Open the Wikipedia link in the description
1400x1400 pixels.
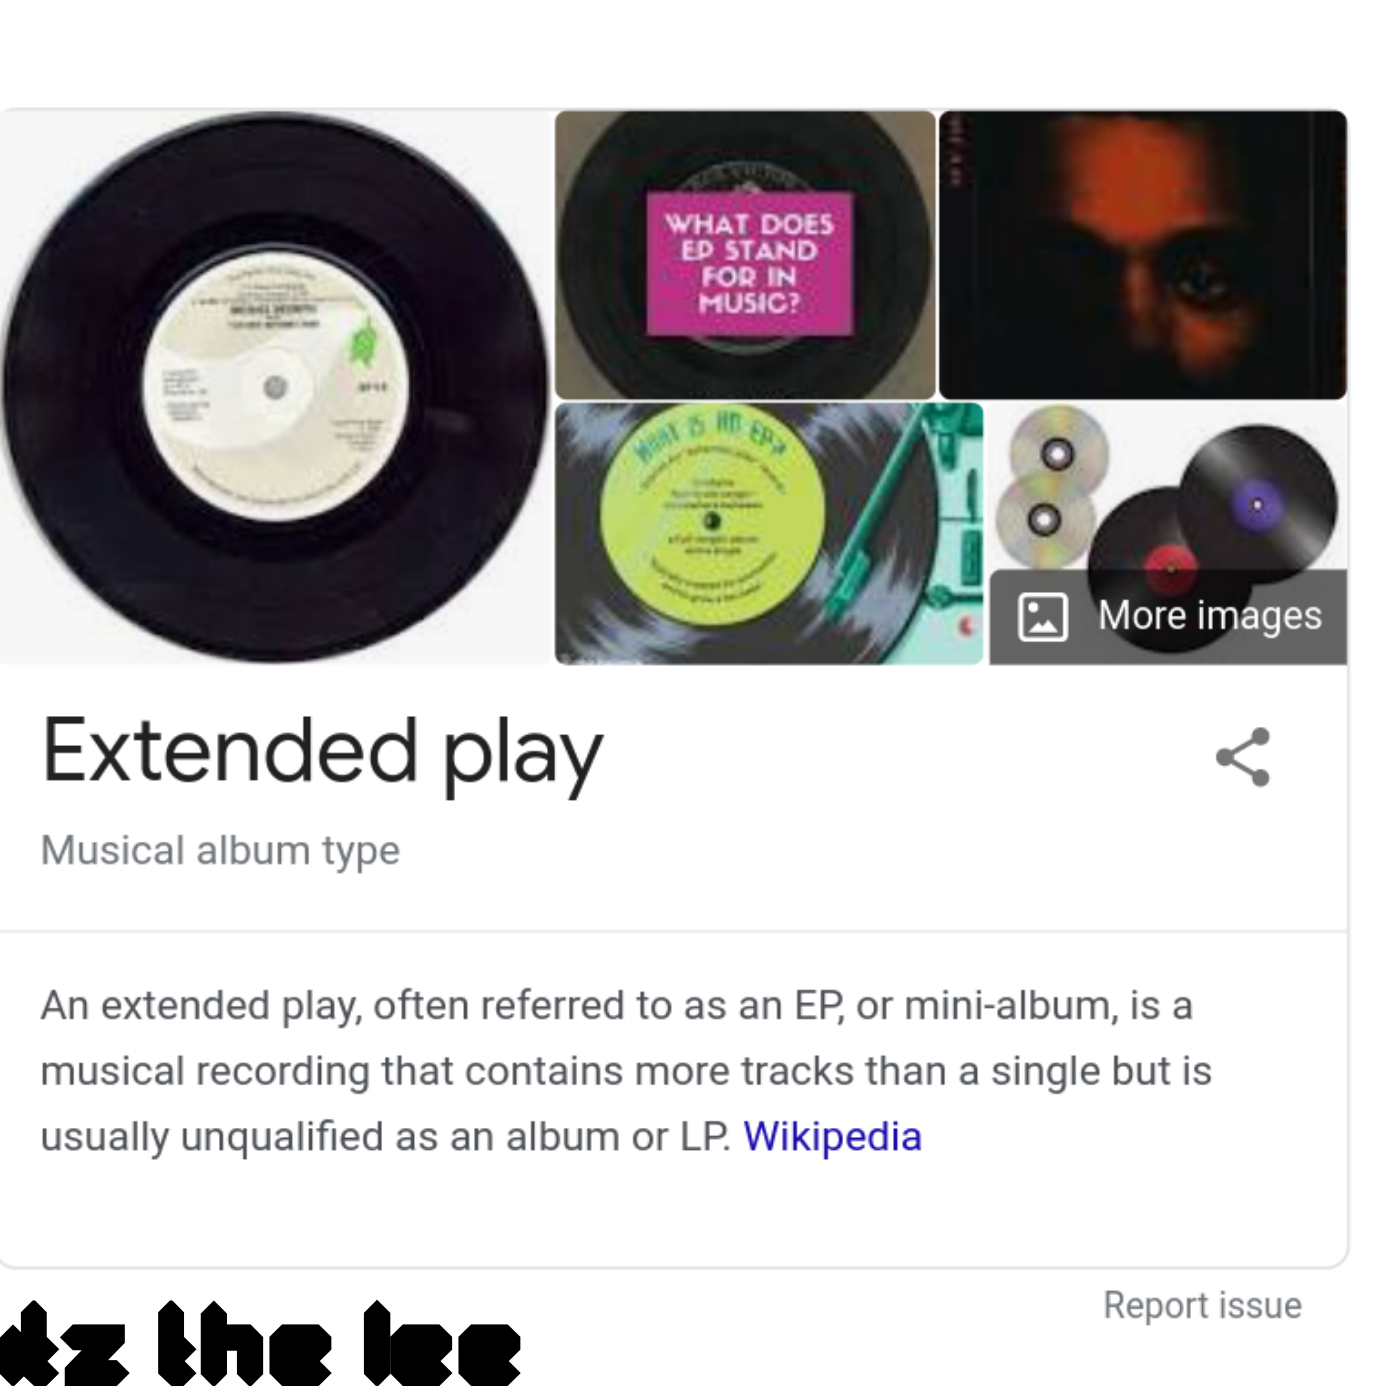(832, 1137)
